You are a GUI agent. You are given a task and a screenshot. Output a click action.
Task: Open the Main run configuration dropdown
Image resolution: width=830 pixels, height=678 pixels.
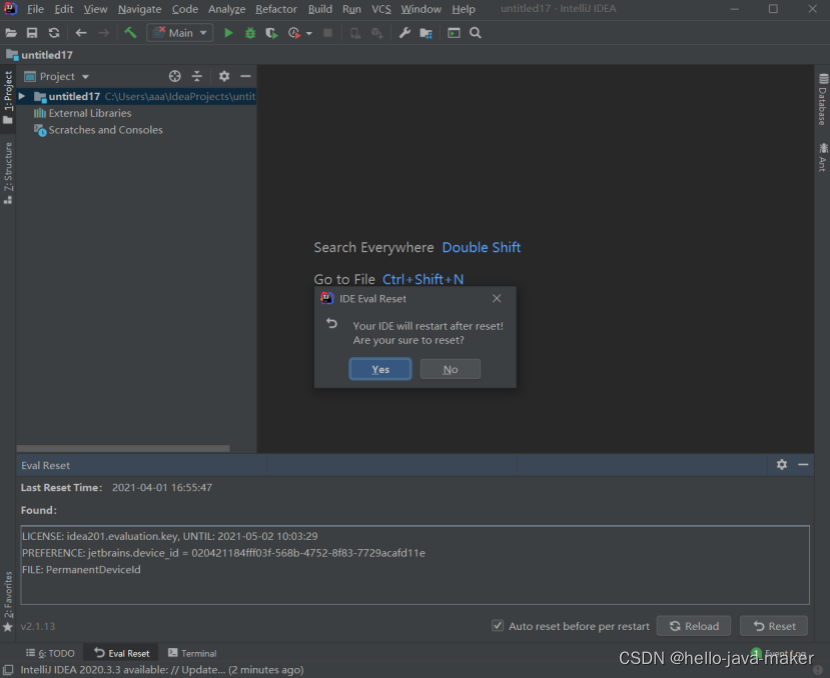(x=180, y=33)
